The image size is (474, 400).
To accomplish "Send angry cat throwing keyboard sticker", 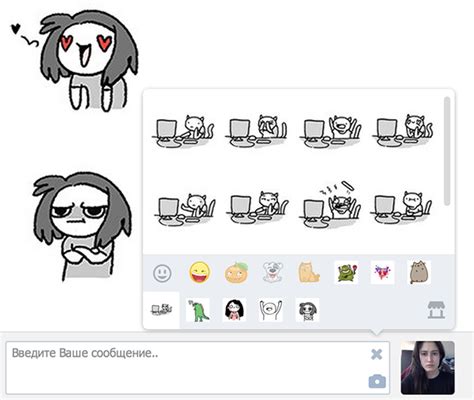I will pos(330,205).
